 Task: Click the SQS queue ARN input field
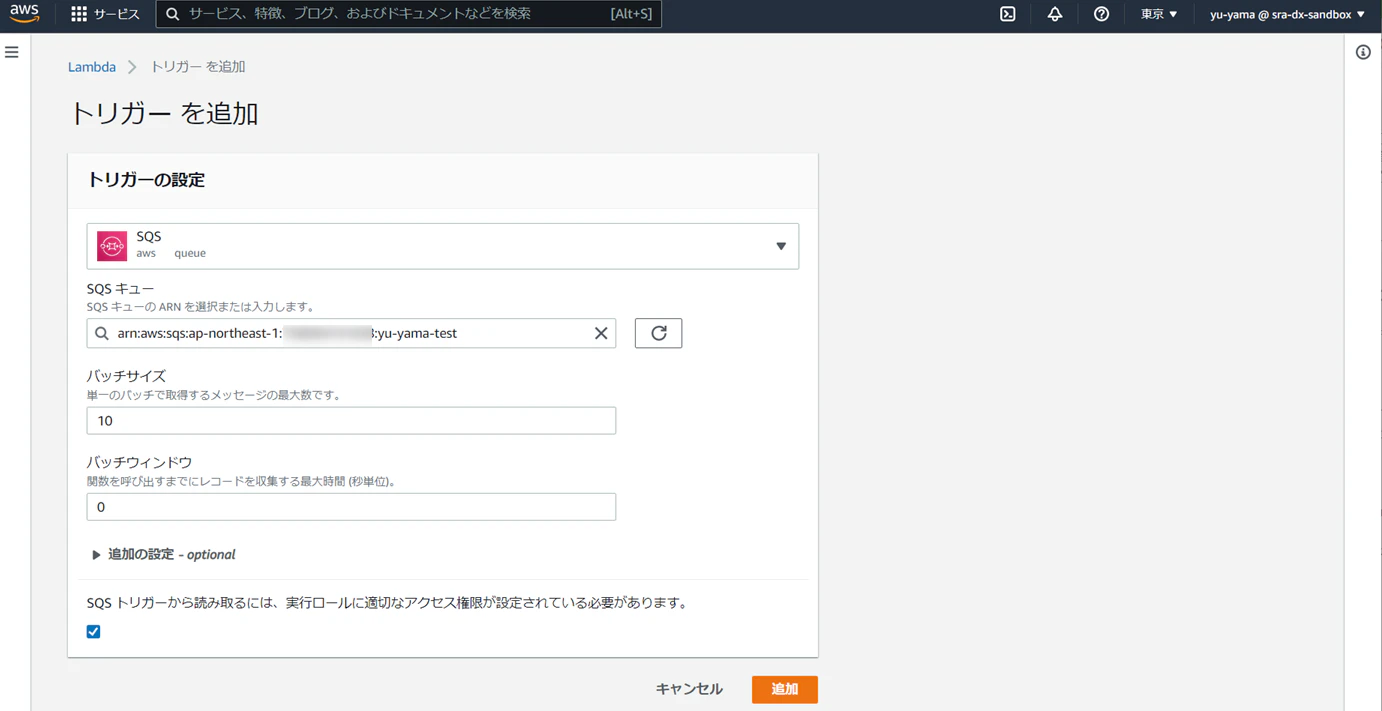(351, 333)
